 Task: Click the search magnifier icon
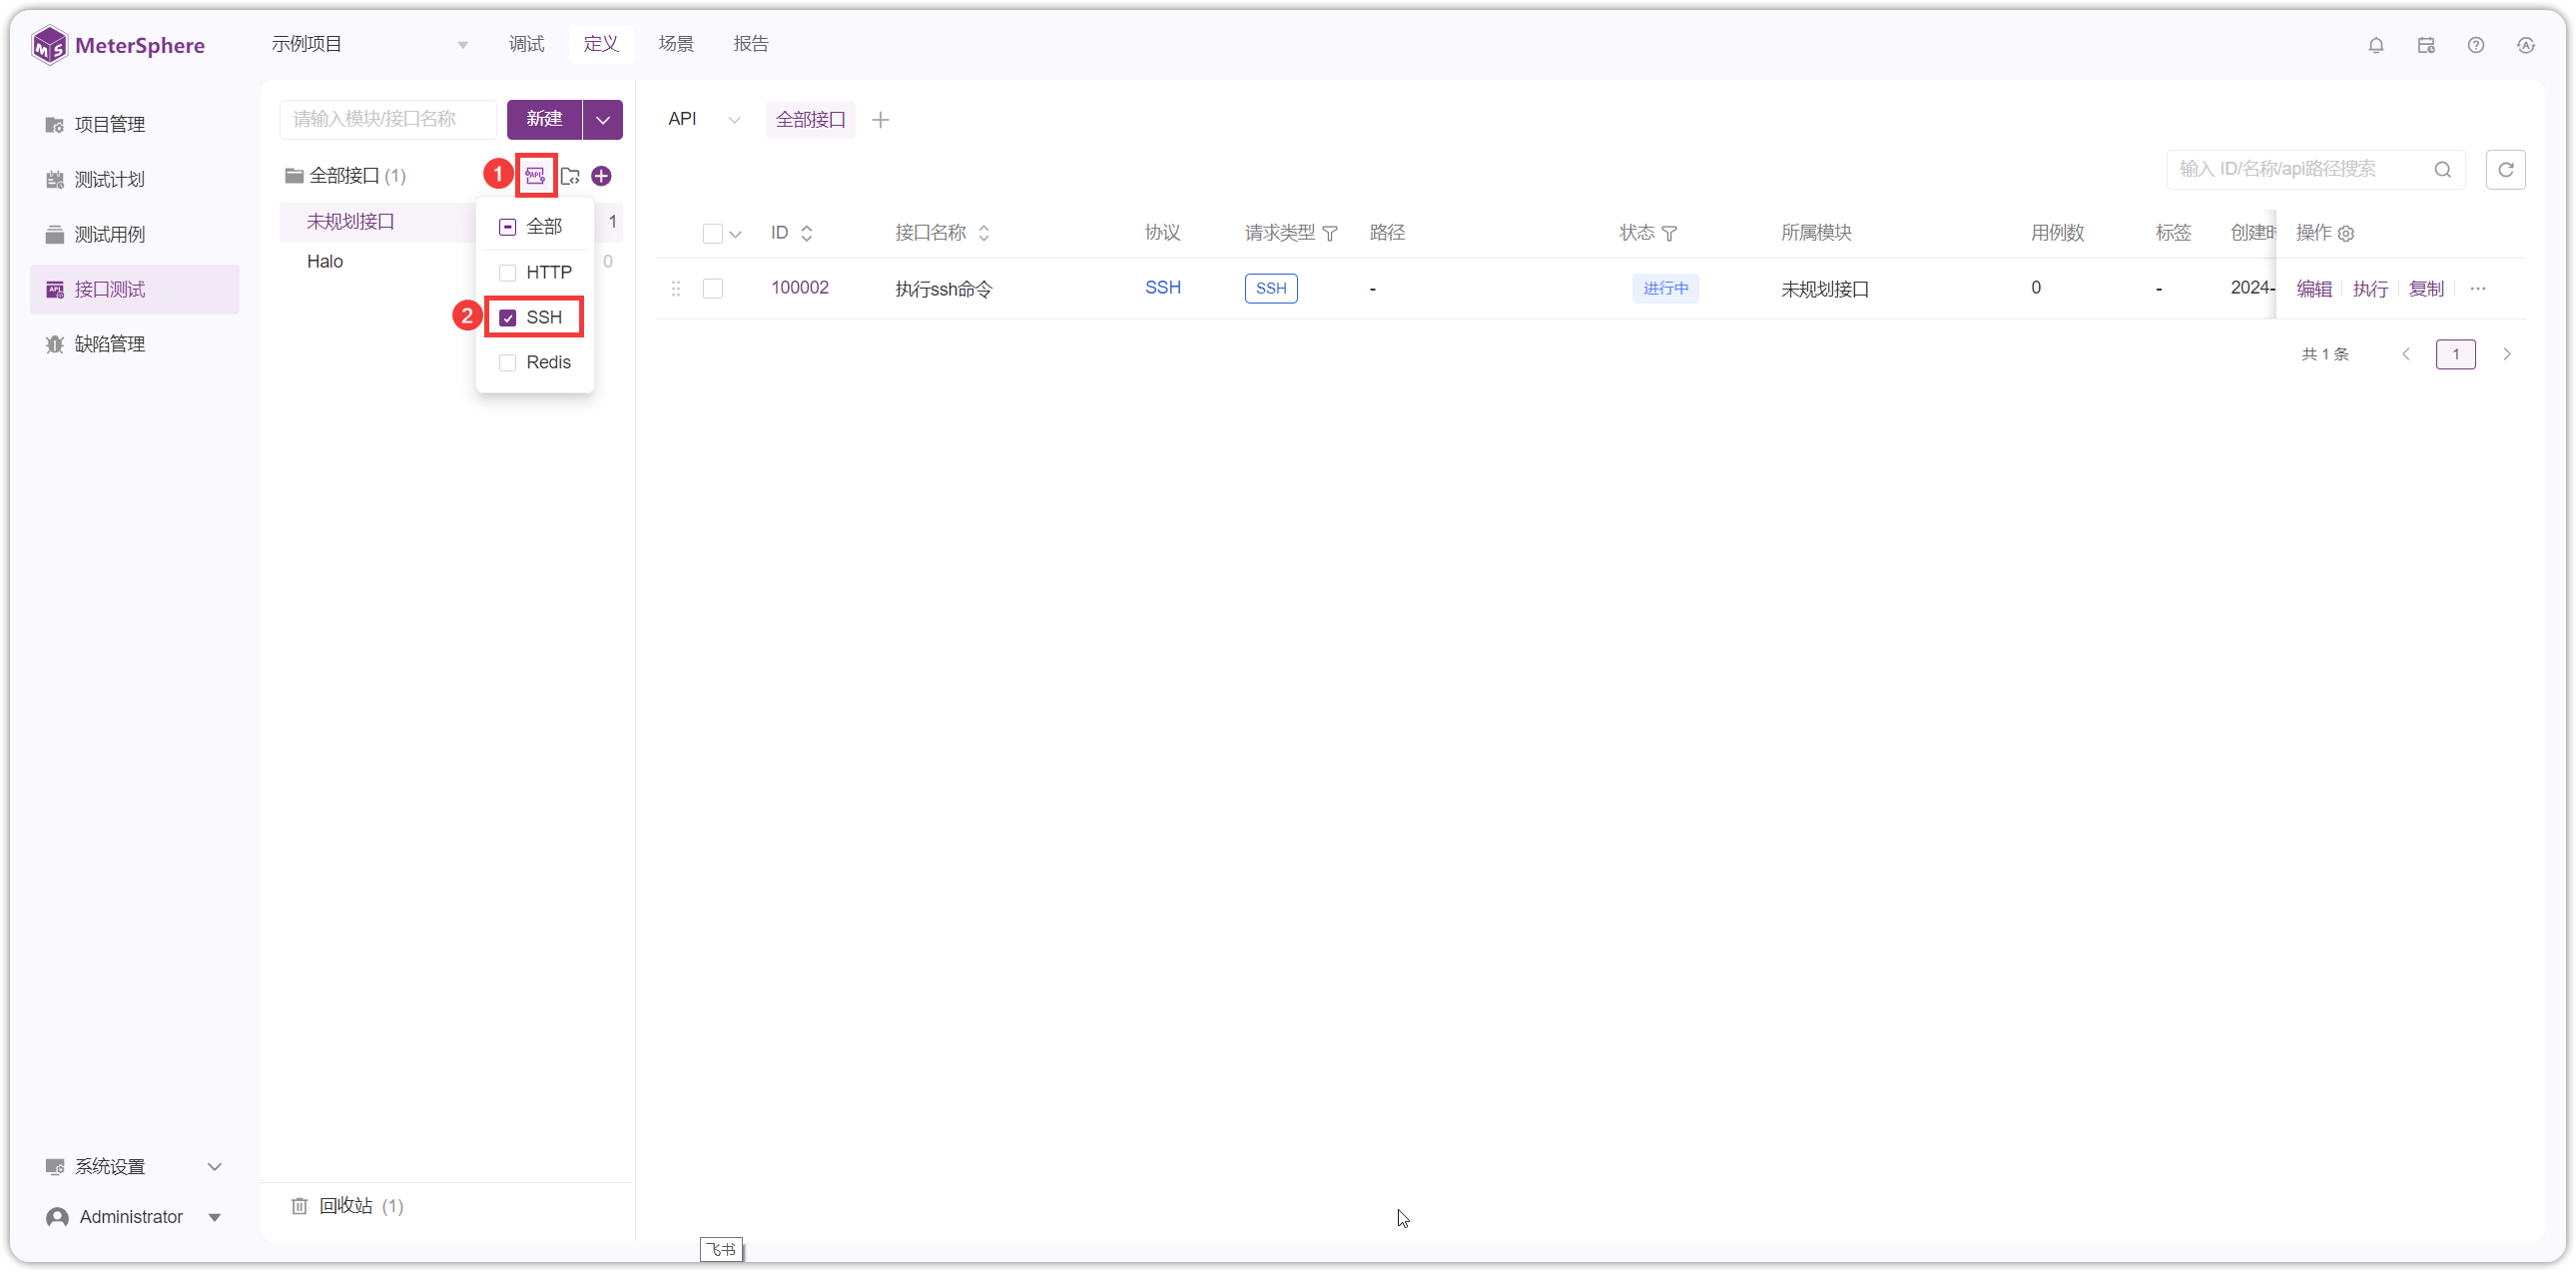coord(2443,170)
